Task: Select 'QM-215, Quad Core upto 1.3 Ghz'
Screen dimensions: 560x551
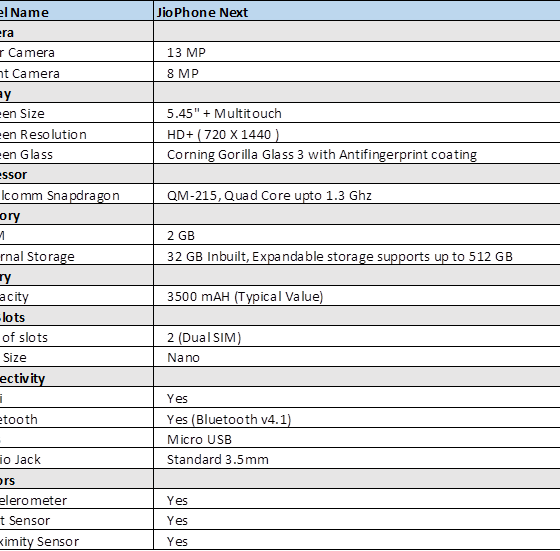Action: (269, 195)
